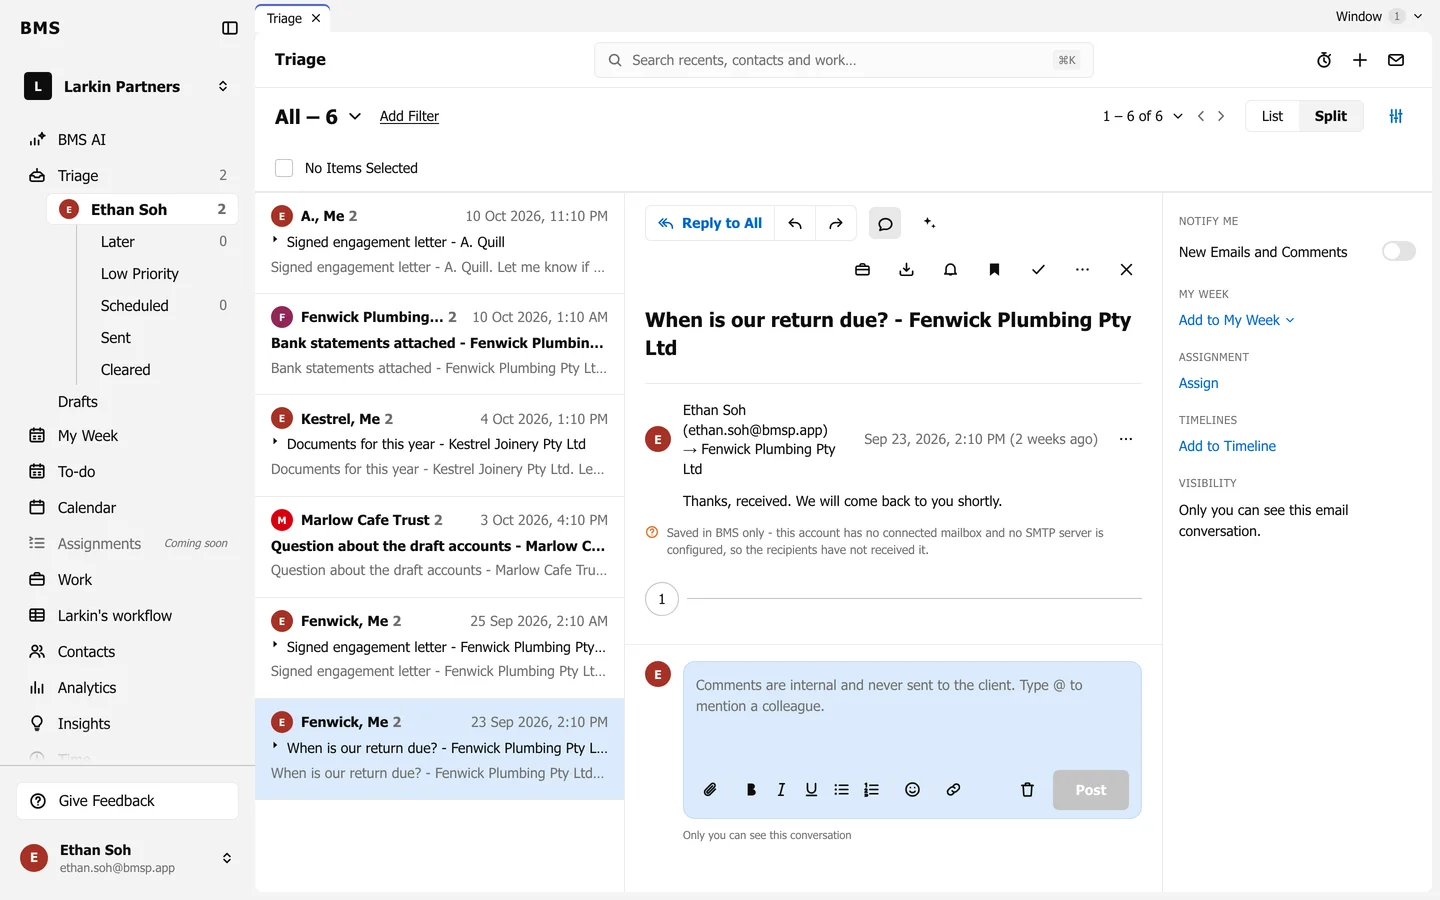Open the mail compose icon in header
This screenshot has height=900, width=1440.
pos(1396,60)
